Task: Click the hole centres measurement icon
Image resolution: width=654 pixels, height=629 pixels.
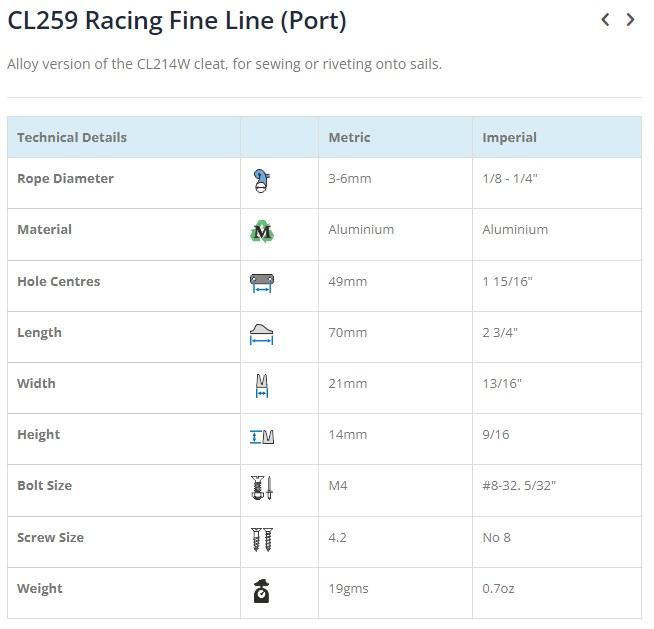Action: (262, 283)
